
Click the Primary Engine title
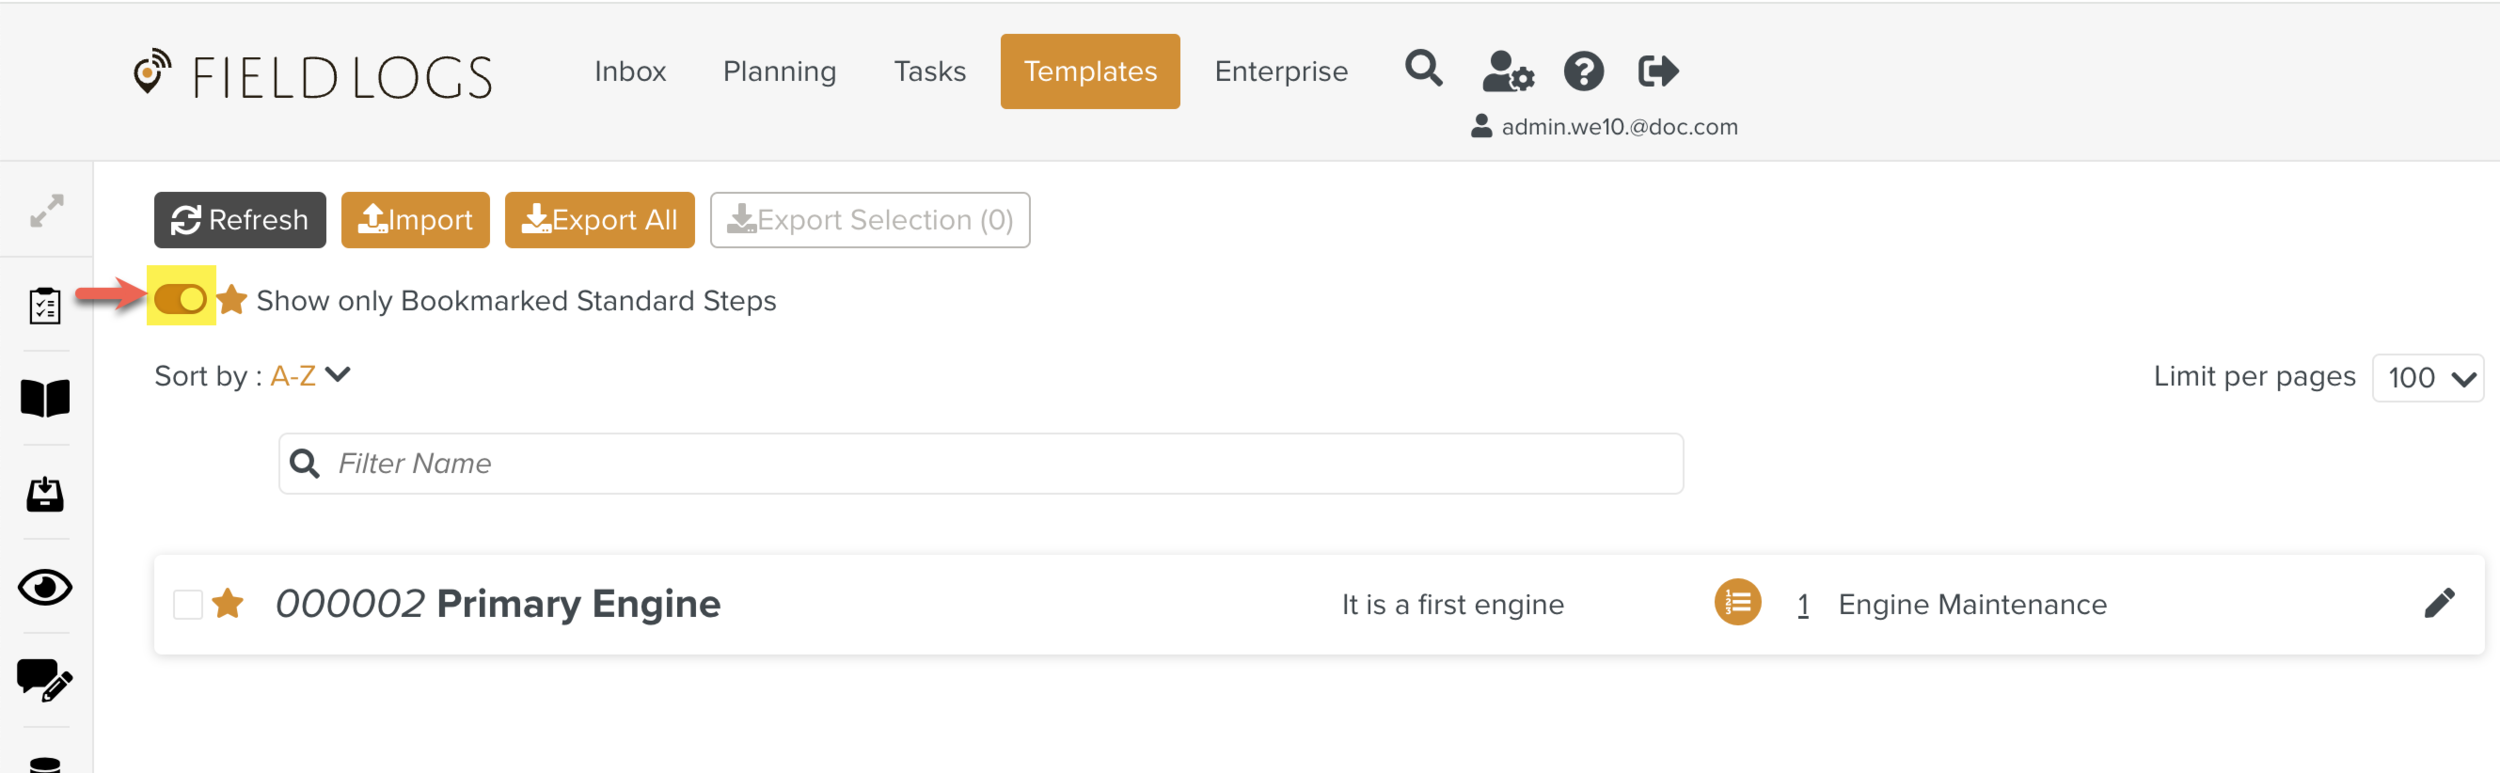pyautogui.click(x=578, y=604)
